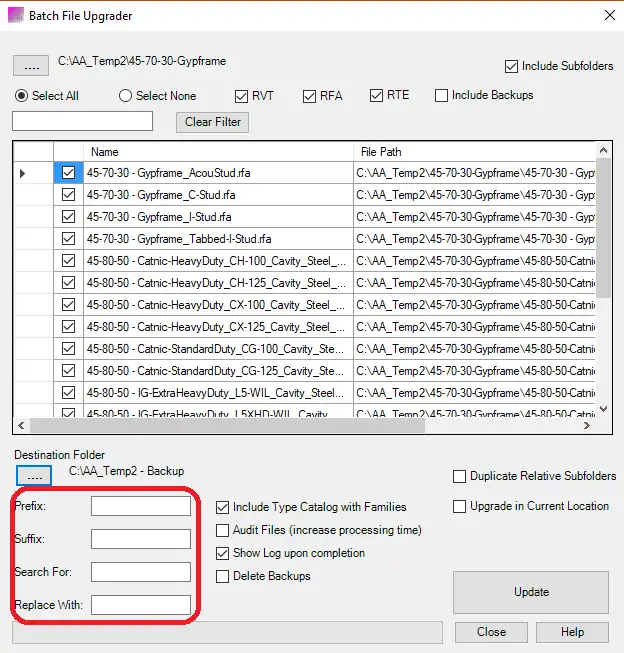Viewport: 624px width, 653px height.
Task: Click the Search For input field
Action: 141,572
